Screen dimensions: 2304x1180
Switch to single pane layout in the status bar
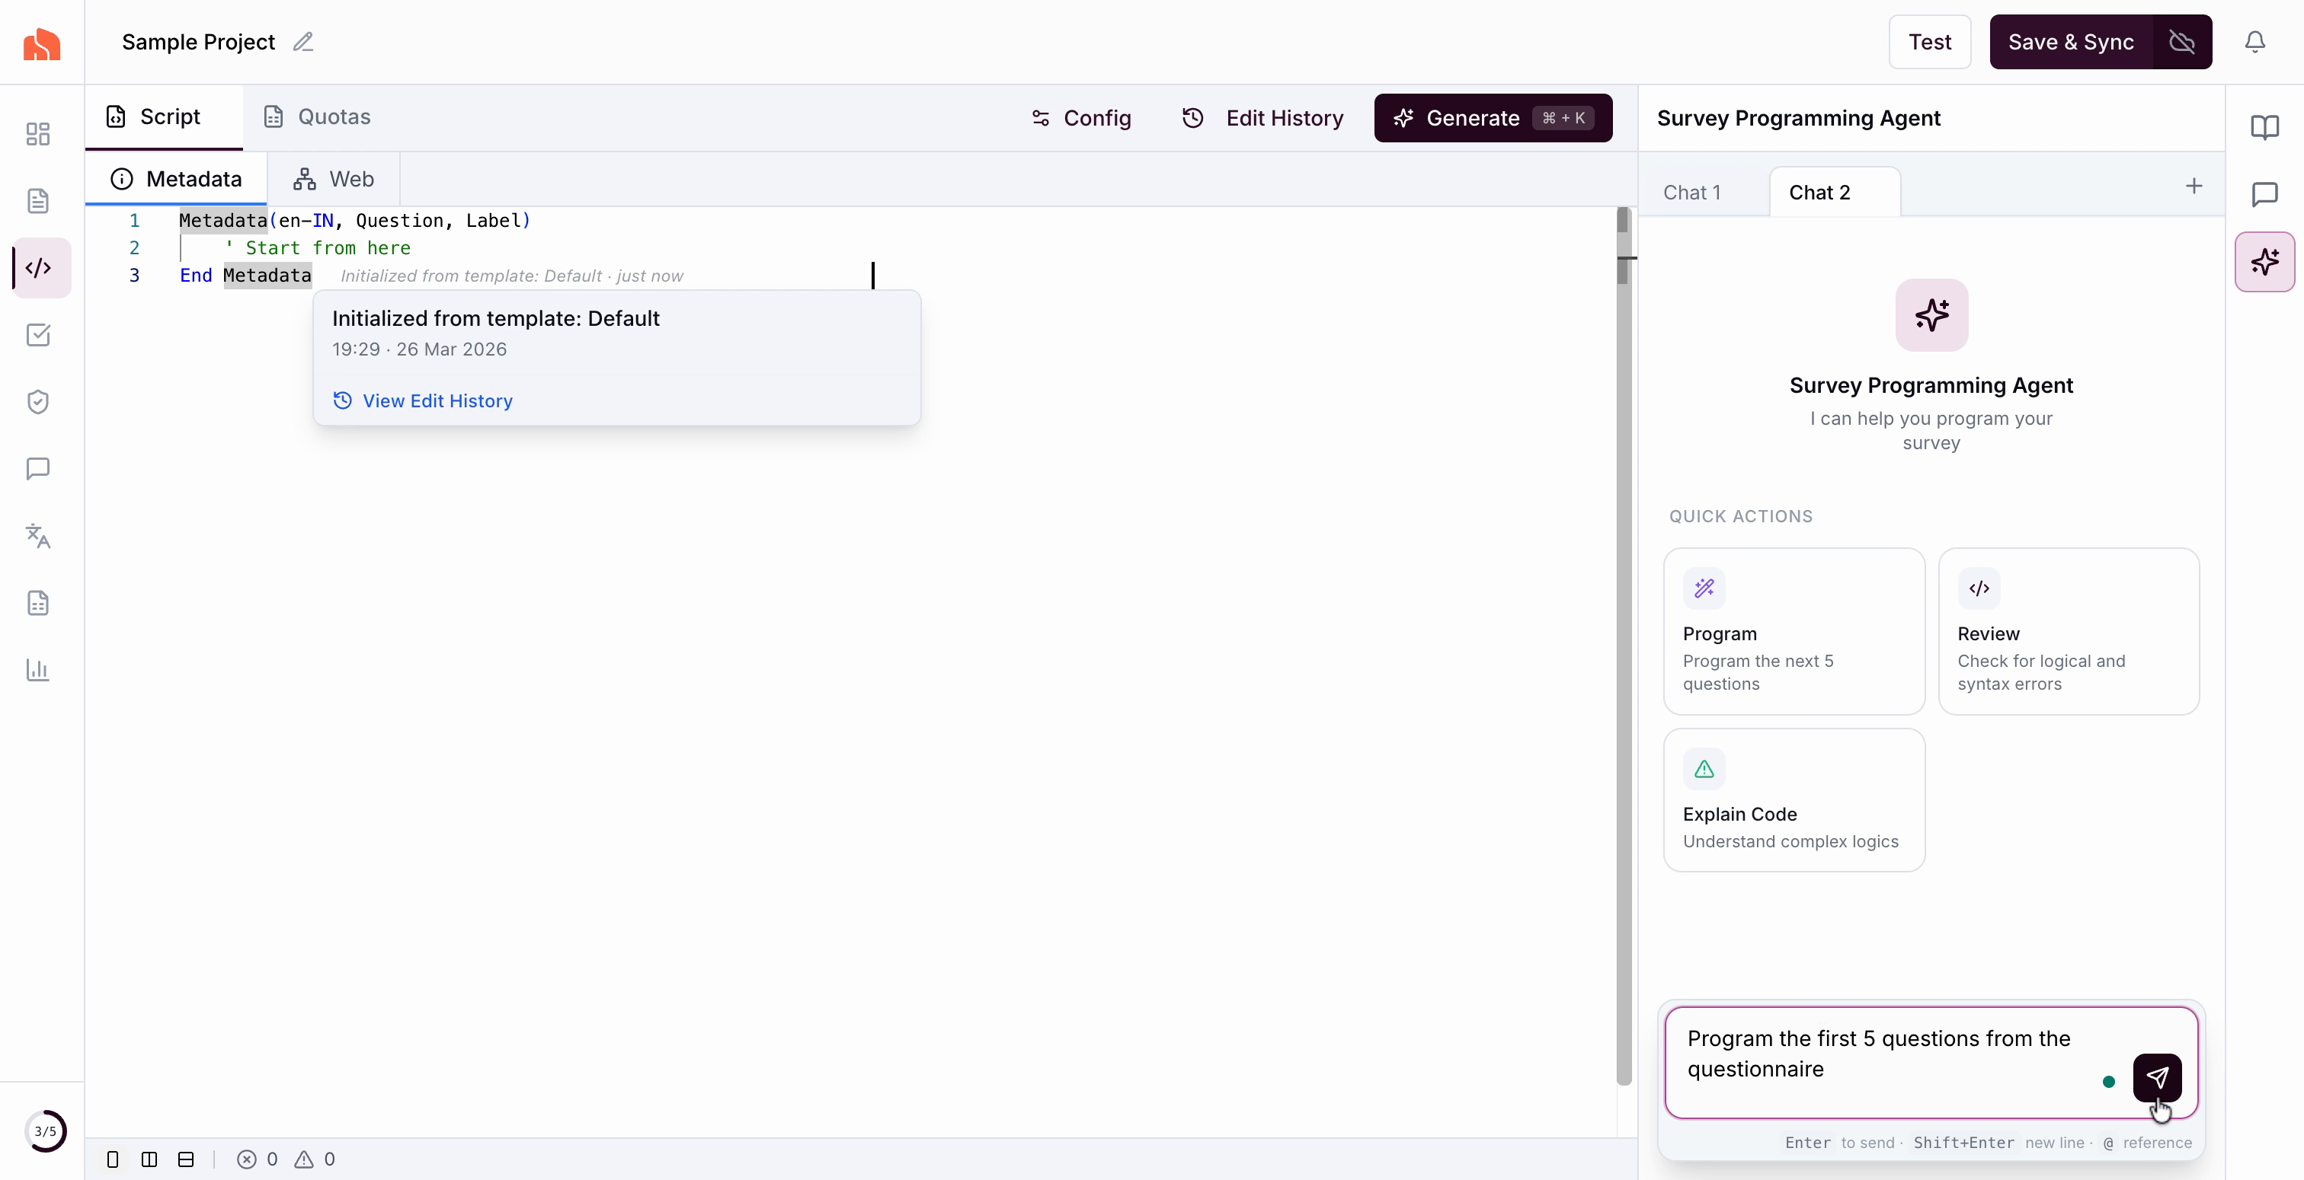(113, 1159)
